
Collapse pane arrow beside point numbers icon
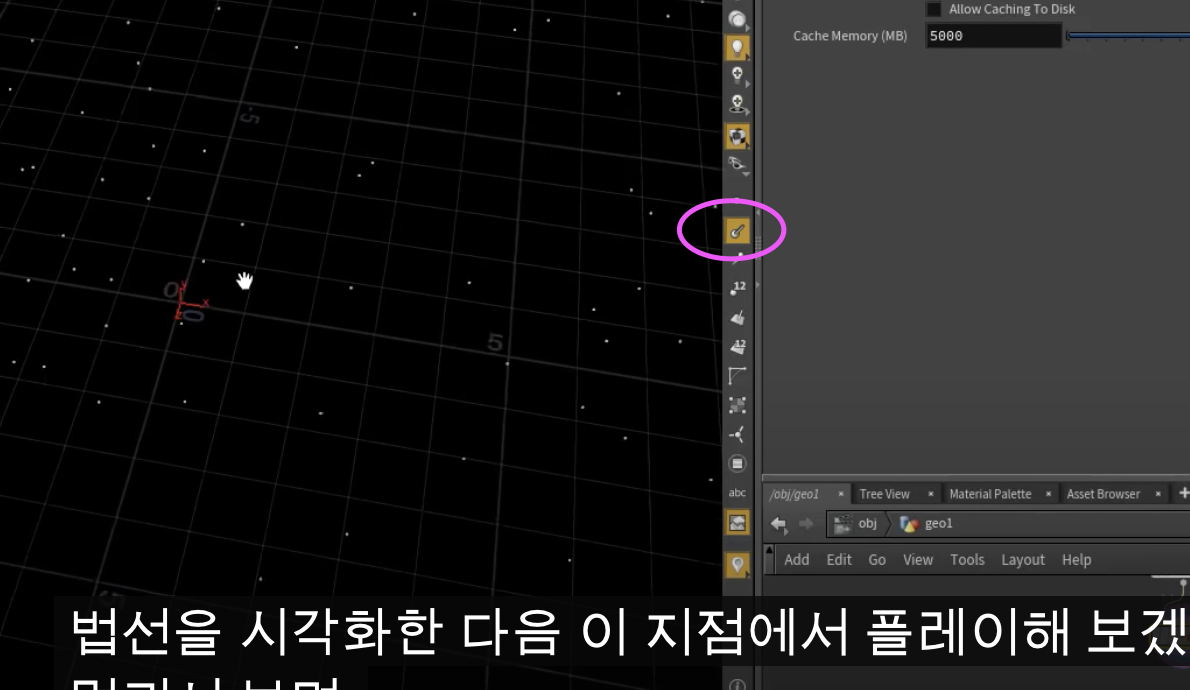coord(757,285)
